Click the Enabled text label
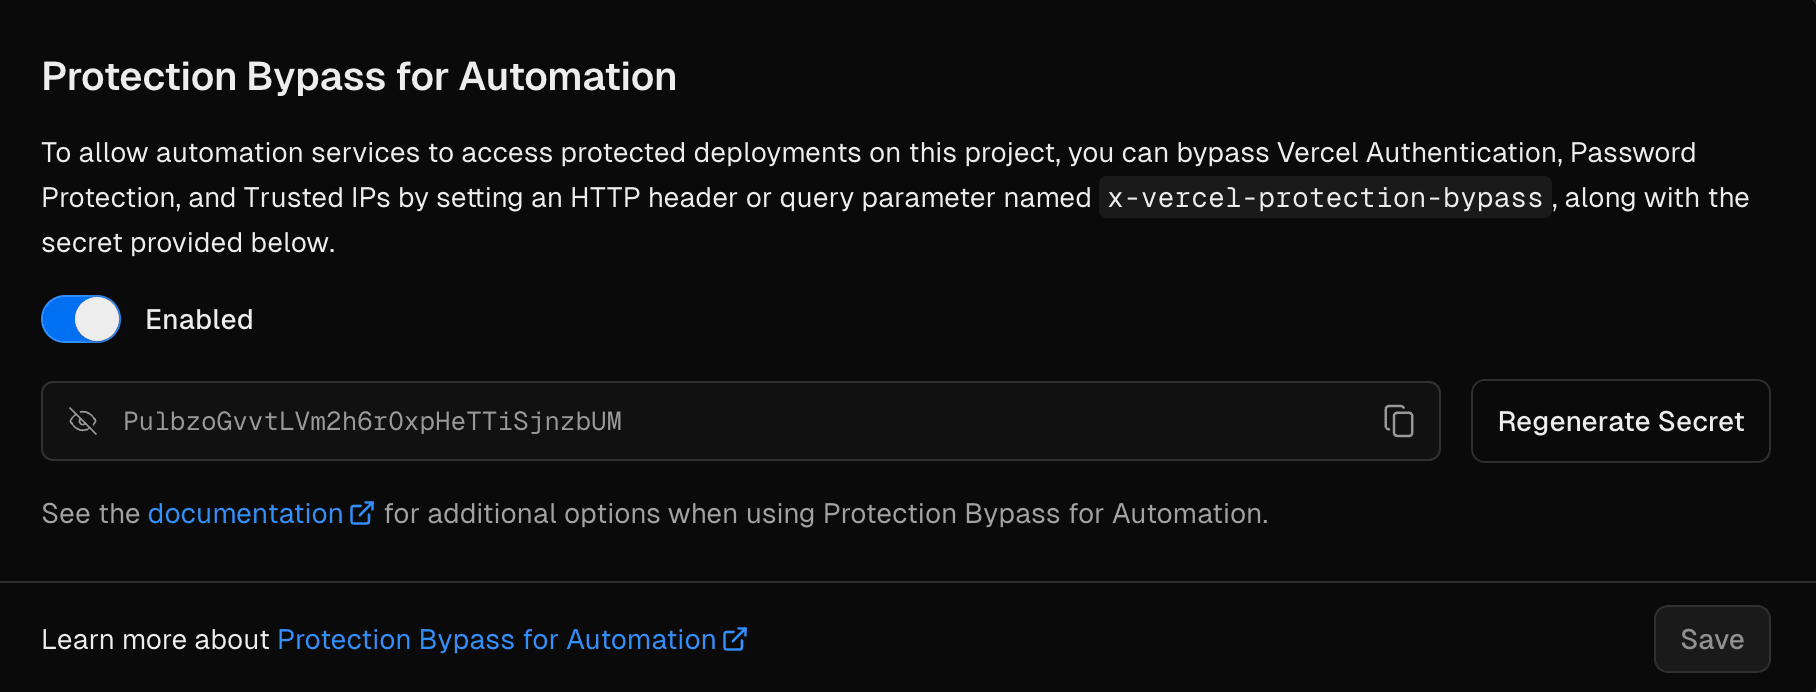 click(199, 319)
